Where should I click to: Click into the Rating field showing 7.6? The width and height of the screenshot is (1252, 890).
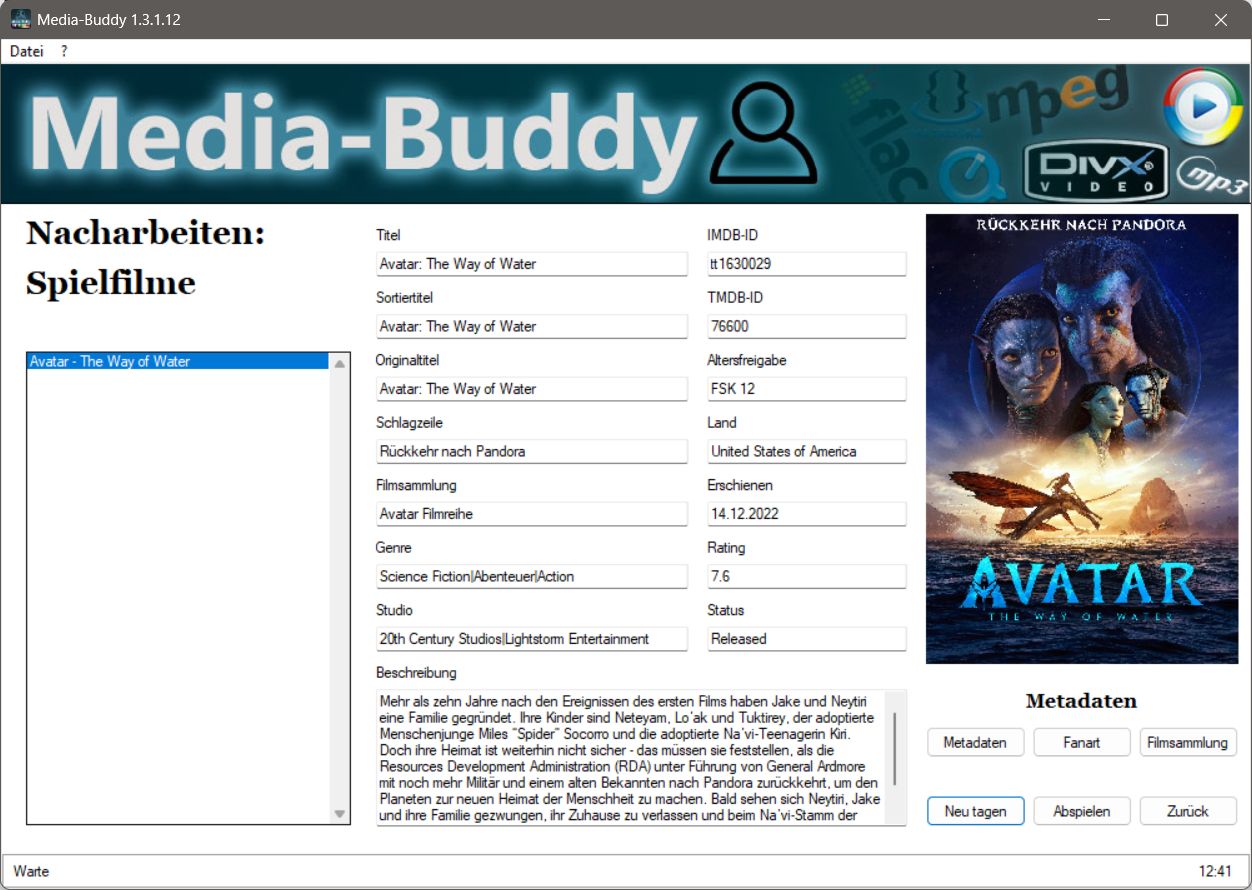[807, 576]
